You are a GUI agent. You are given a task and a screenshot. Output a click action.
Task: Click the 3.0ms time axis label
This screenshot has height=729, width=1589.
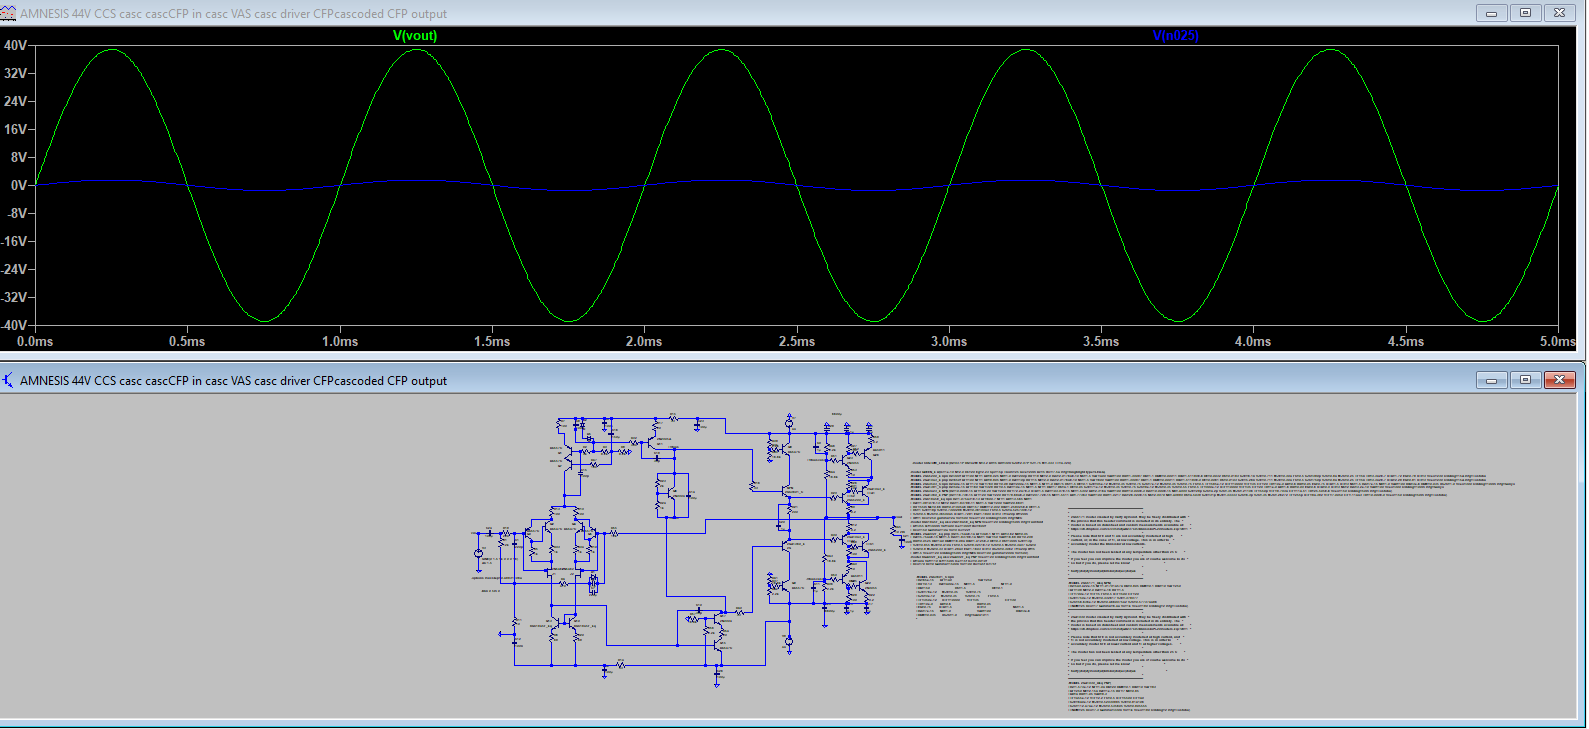[949, 341]
